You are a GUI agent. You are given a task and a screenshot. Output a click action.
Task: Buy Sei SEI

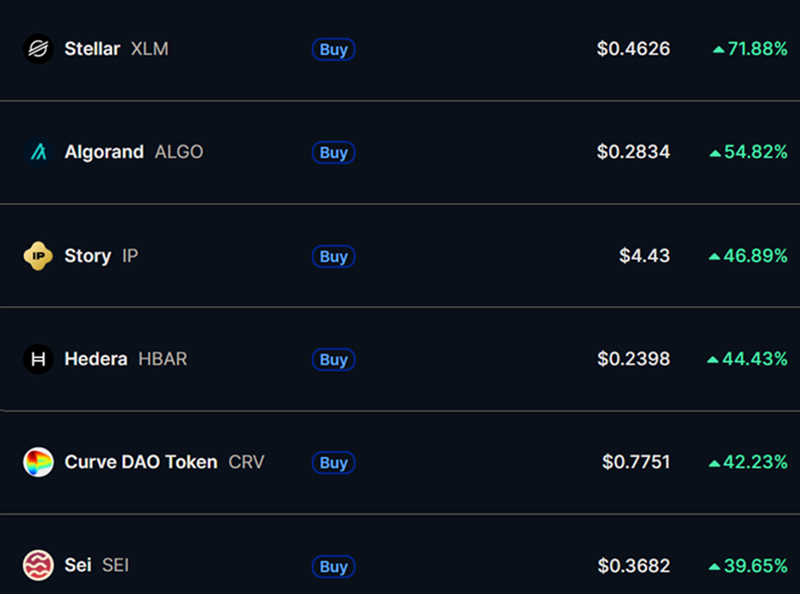[x=334, y=566]
